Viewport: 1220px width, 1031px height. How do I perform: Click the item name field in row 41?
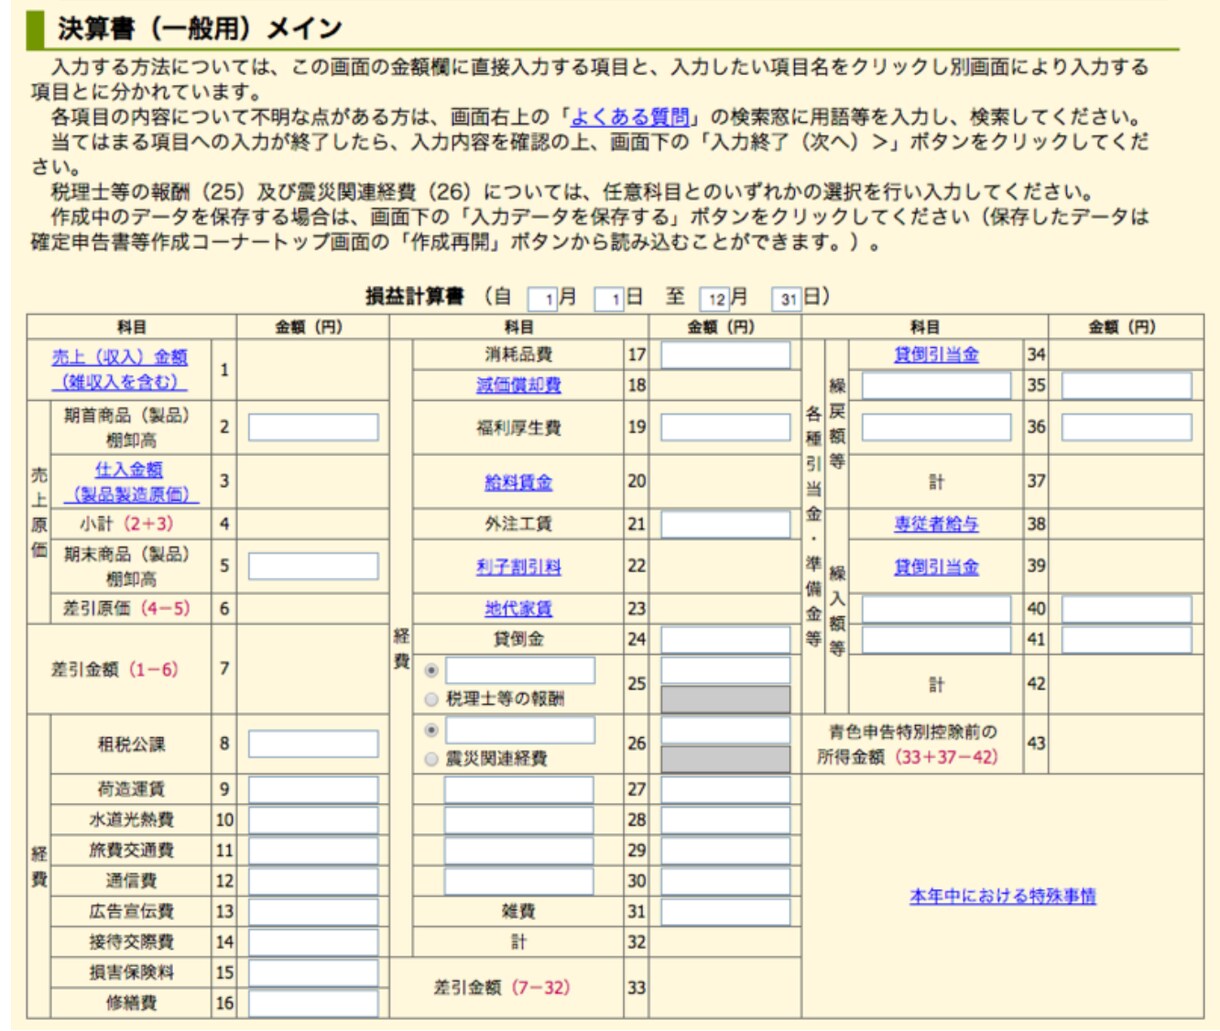pyautogui.click(x=936, y=639)
